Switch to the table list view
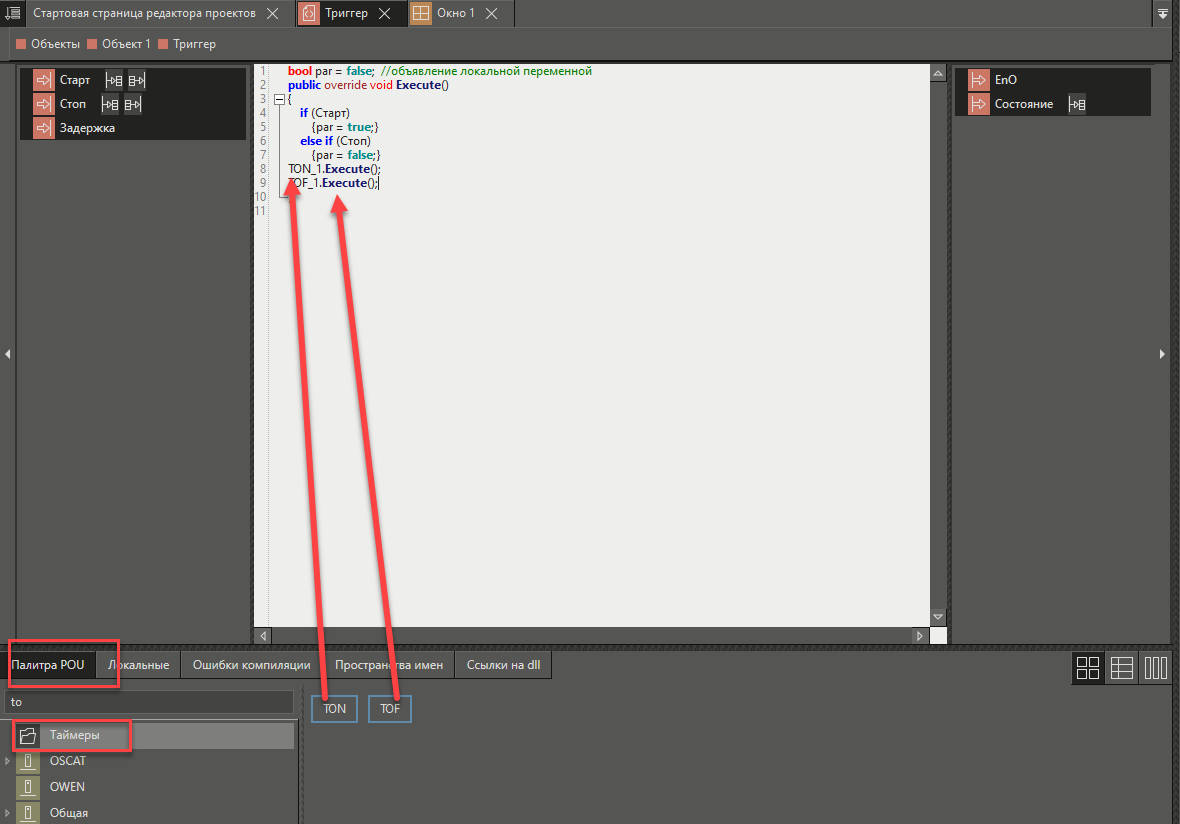The height and width of the screenshot is (824, 1180). click(1121, 668)
